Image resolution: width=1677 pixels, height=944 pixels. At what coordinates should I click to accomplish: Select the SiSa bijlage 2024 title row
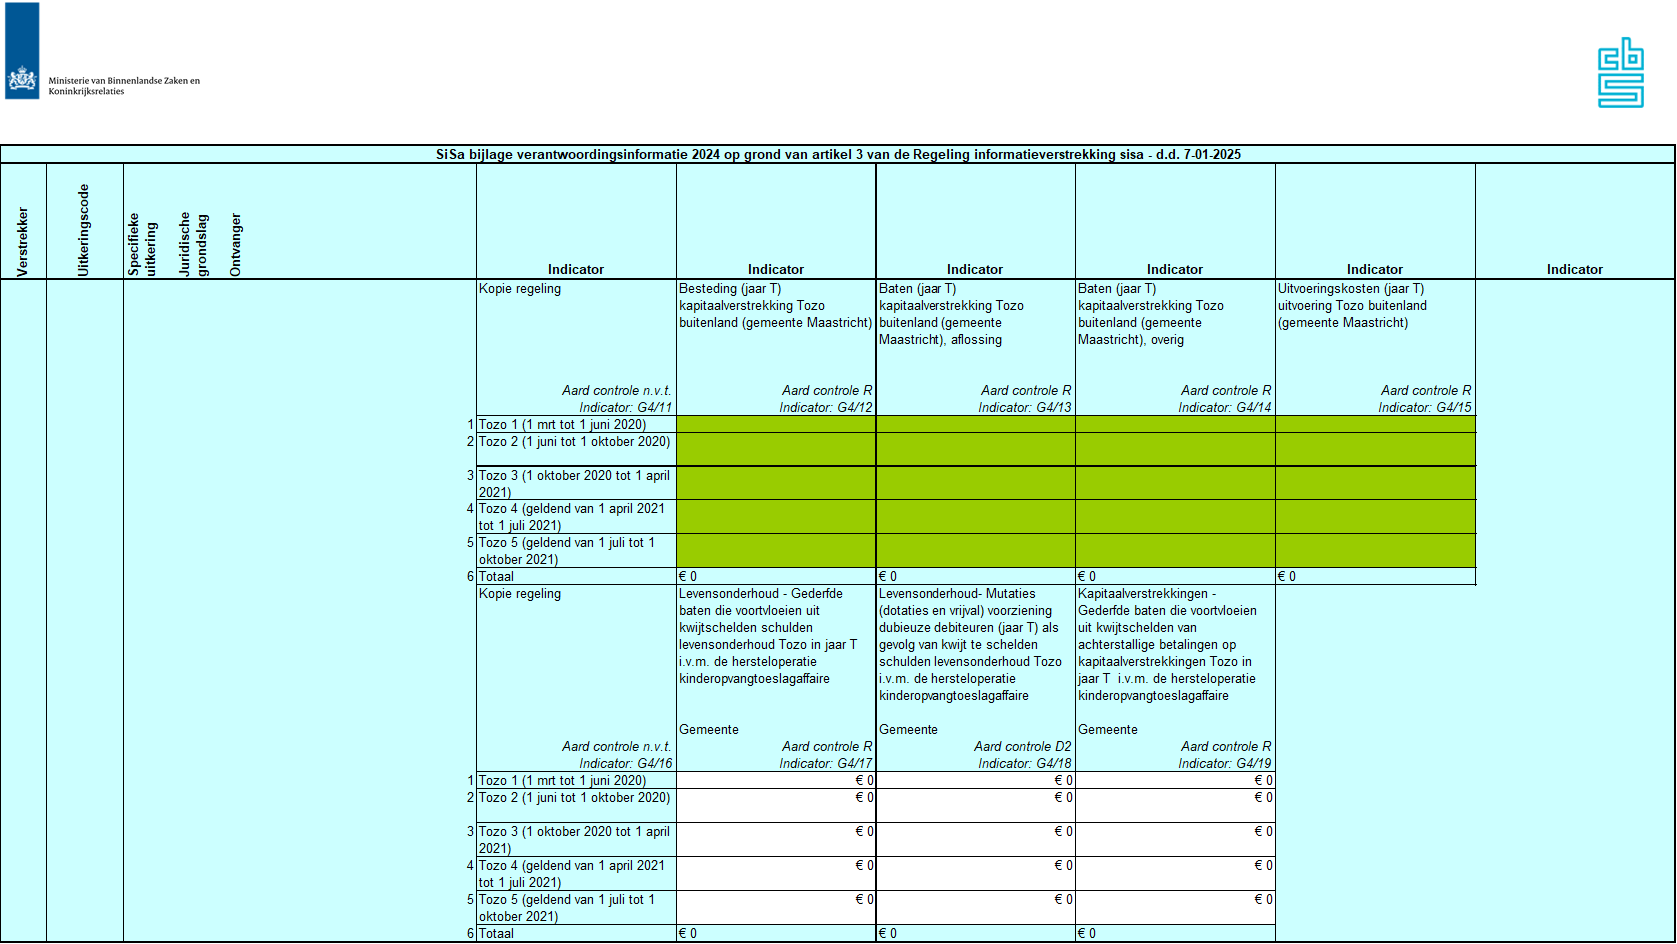837,155
